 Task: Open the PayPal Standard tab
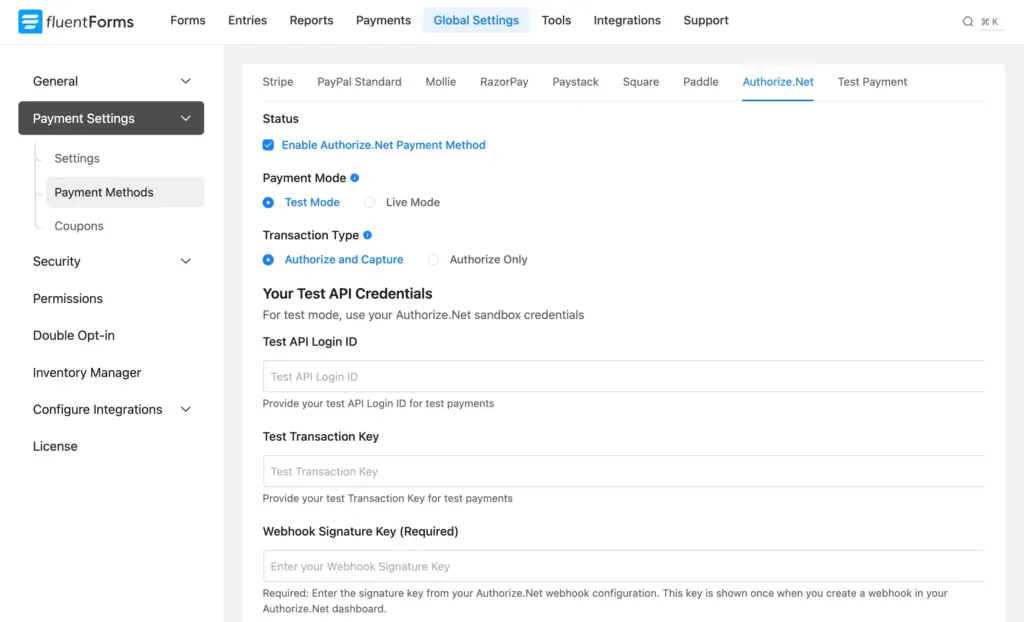click(x=359, y=82)
